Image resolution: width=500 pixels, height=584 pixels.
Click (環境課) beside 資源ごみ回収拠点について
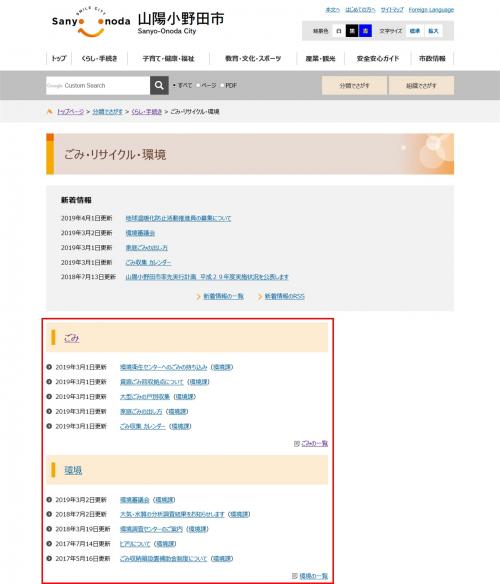198,382
